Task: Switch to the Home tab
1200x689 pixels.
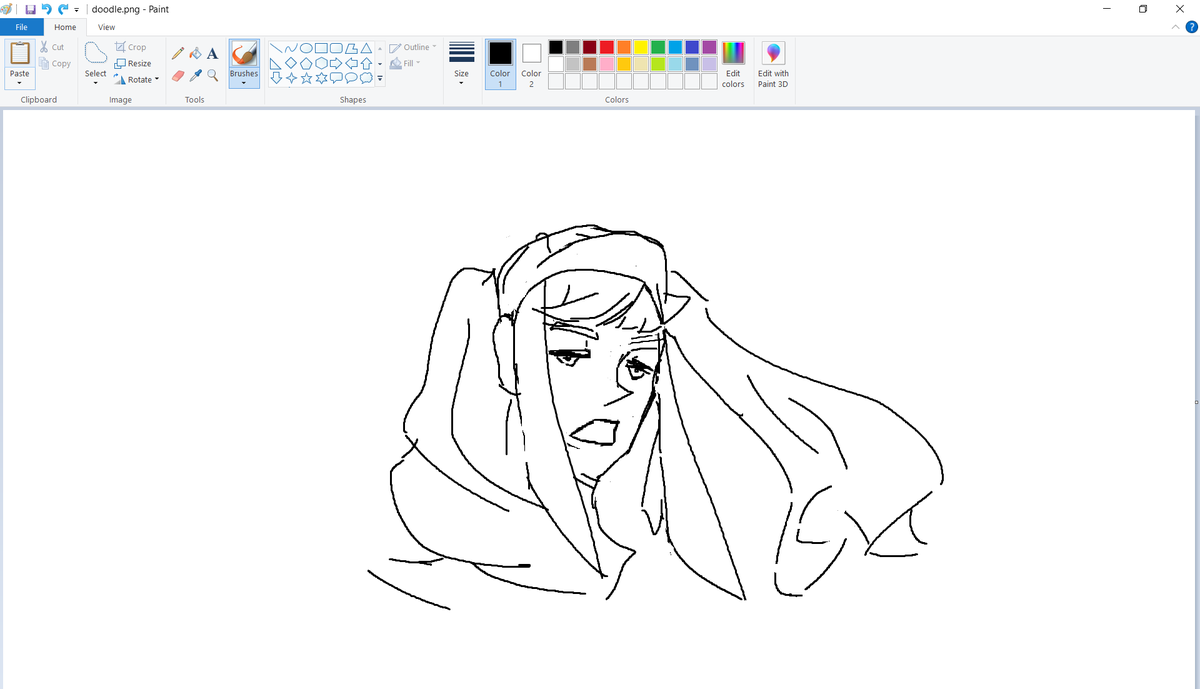Action: coord(65,27)
